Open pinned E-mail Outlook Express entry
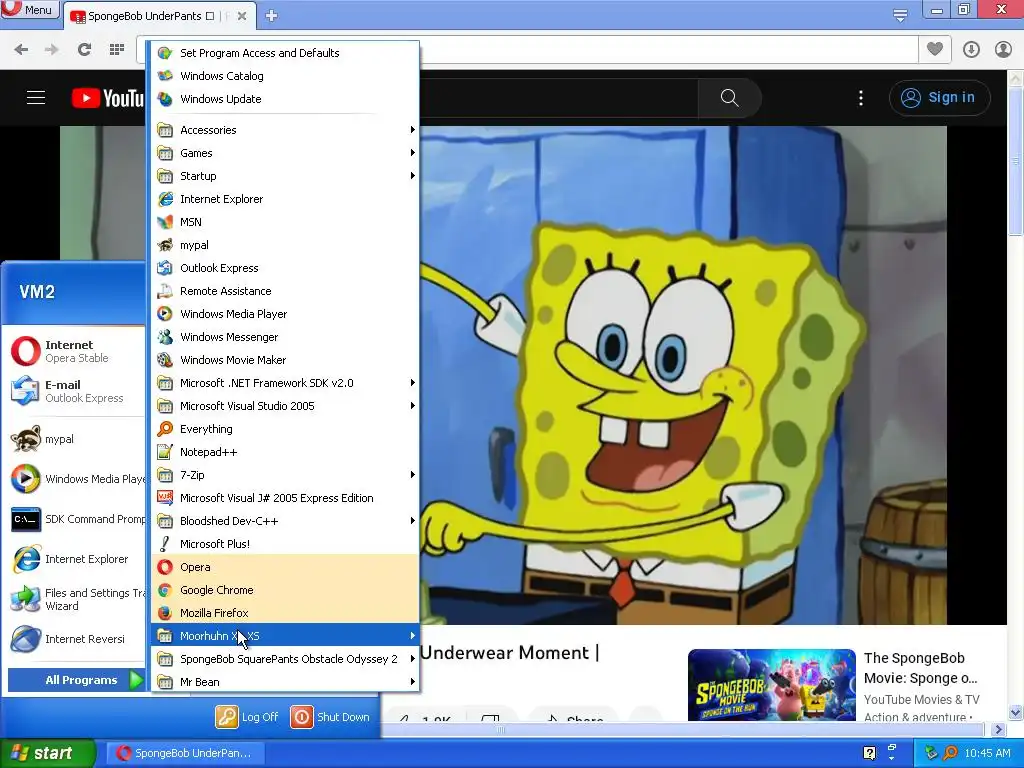 76,391
